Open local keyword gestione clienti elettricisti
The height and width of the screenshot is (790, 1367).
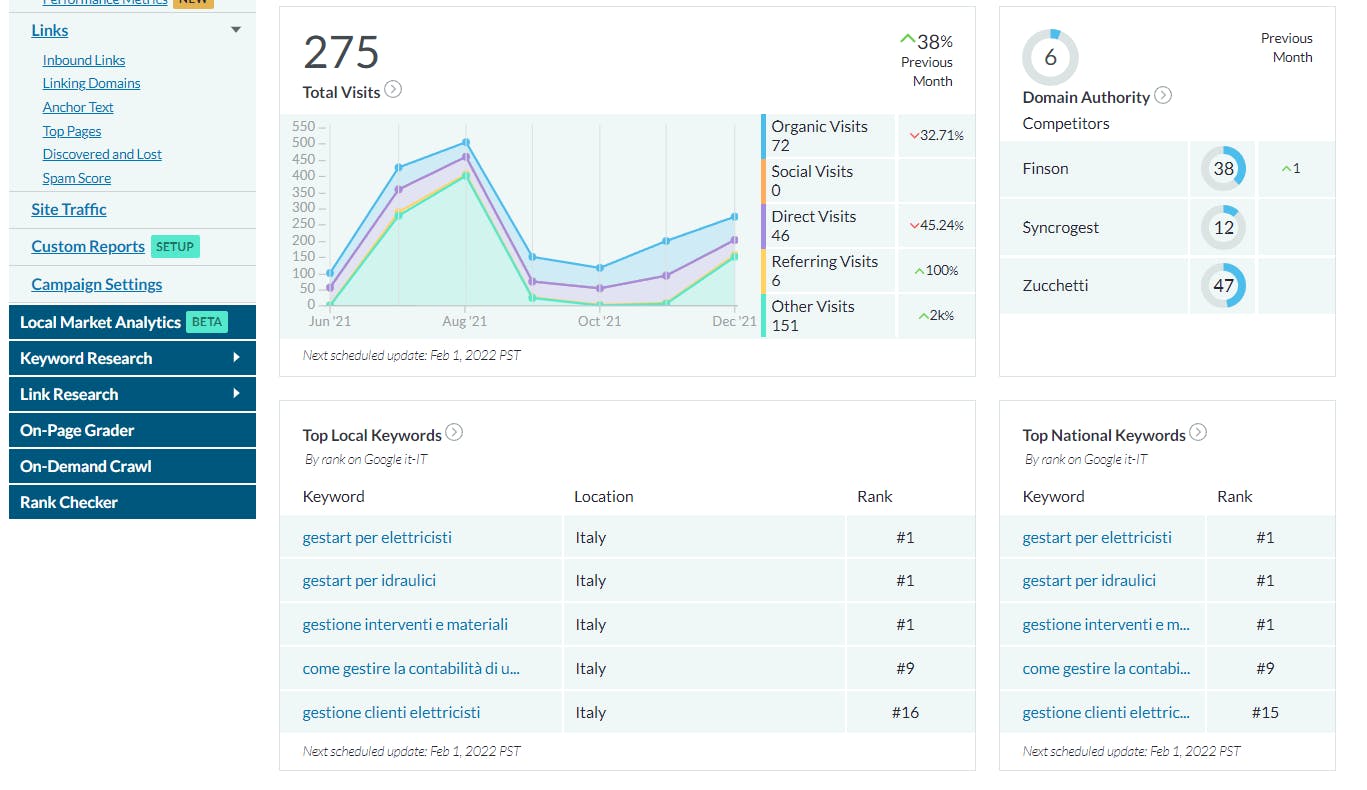tap(391, 712)
